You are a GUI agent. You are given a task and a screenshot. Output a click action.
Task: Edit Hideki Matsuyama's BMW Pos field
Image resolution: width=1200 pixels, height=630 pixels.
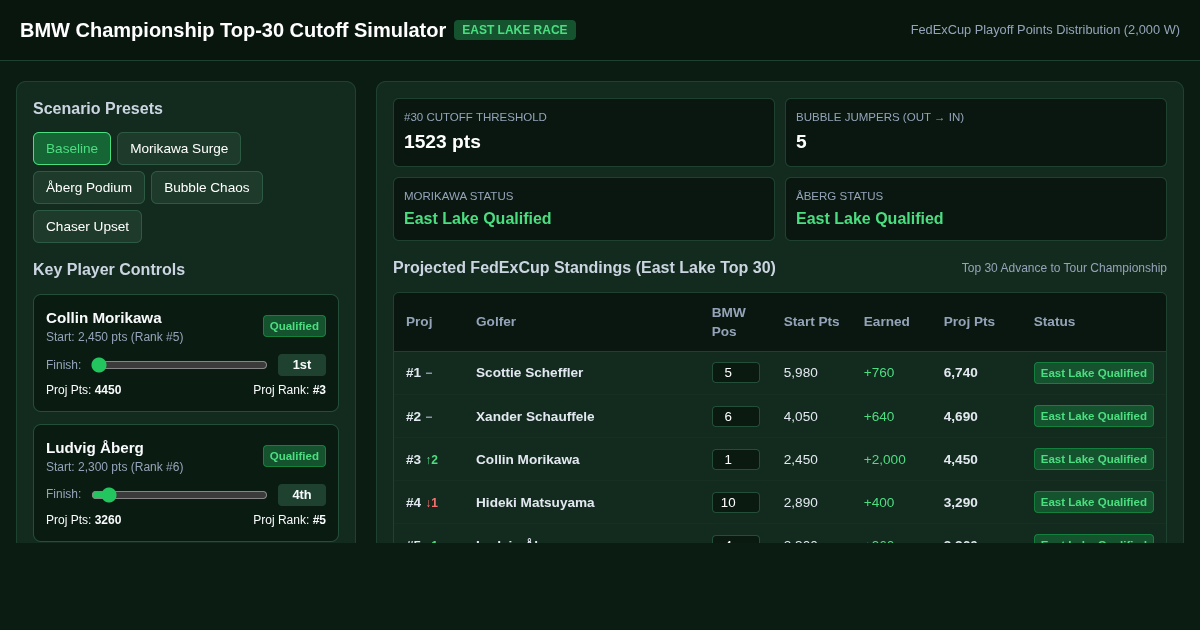tap(735, 502)
